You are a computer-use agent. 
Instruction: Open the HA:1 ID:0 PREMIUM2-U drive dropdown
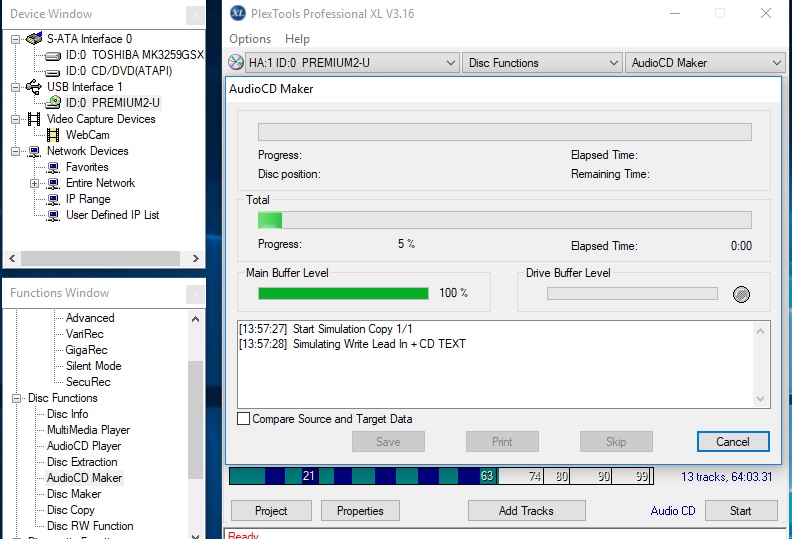click(x=352, y=63)
